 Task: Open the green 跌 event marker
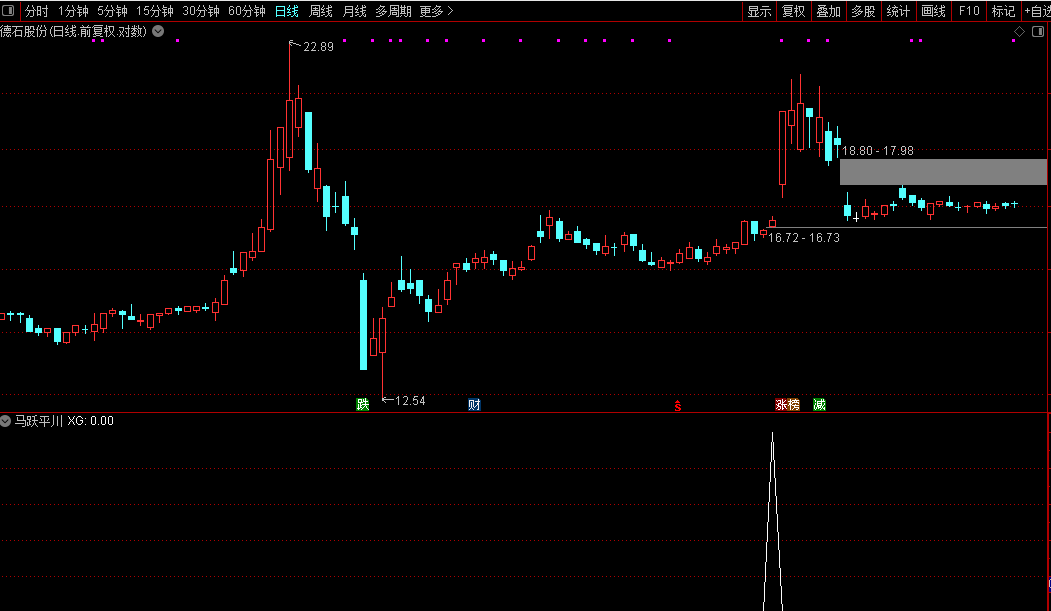[363, 404]
